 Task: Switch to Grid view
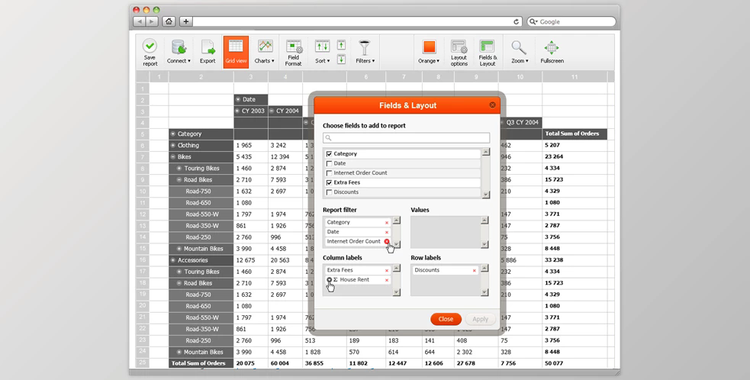click(236, 52)
